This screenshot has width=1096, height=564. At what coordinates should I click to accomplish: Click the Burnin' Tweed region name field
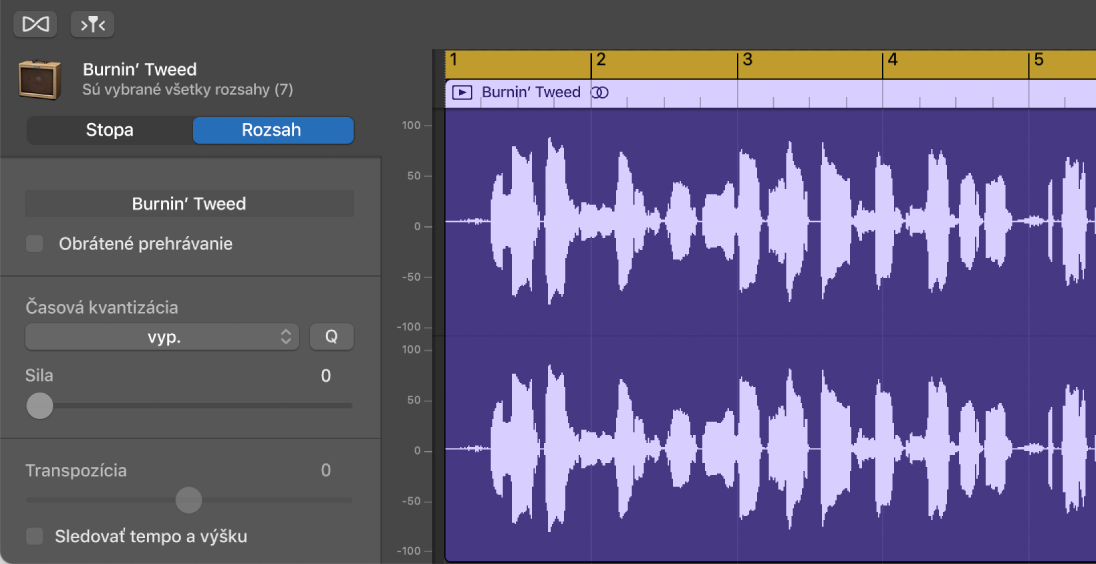(189, 204)
